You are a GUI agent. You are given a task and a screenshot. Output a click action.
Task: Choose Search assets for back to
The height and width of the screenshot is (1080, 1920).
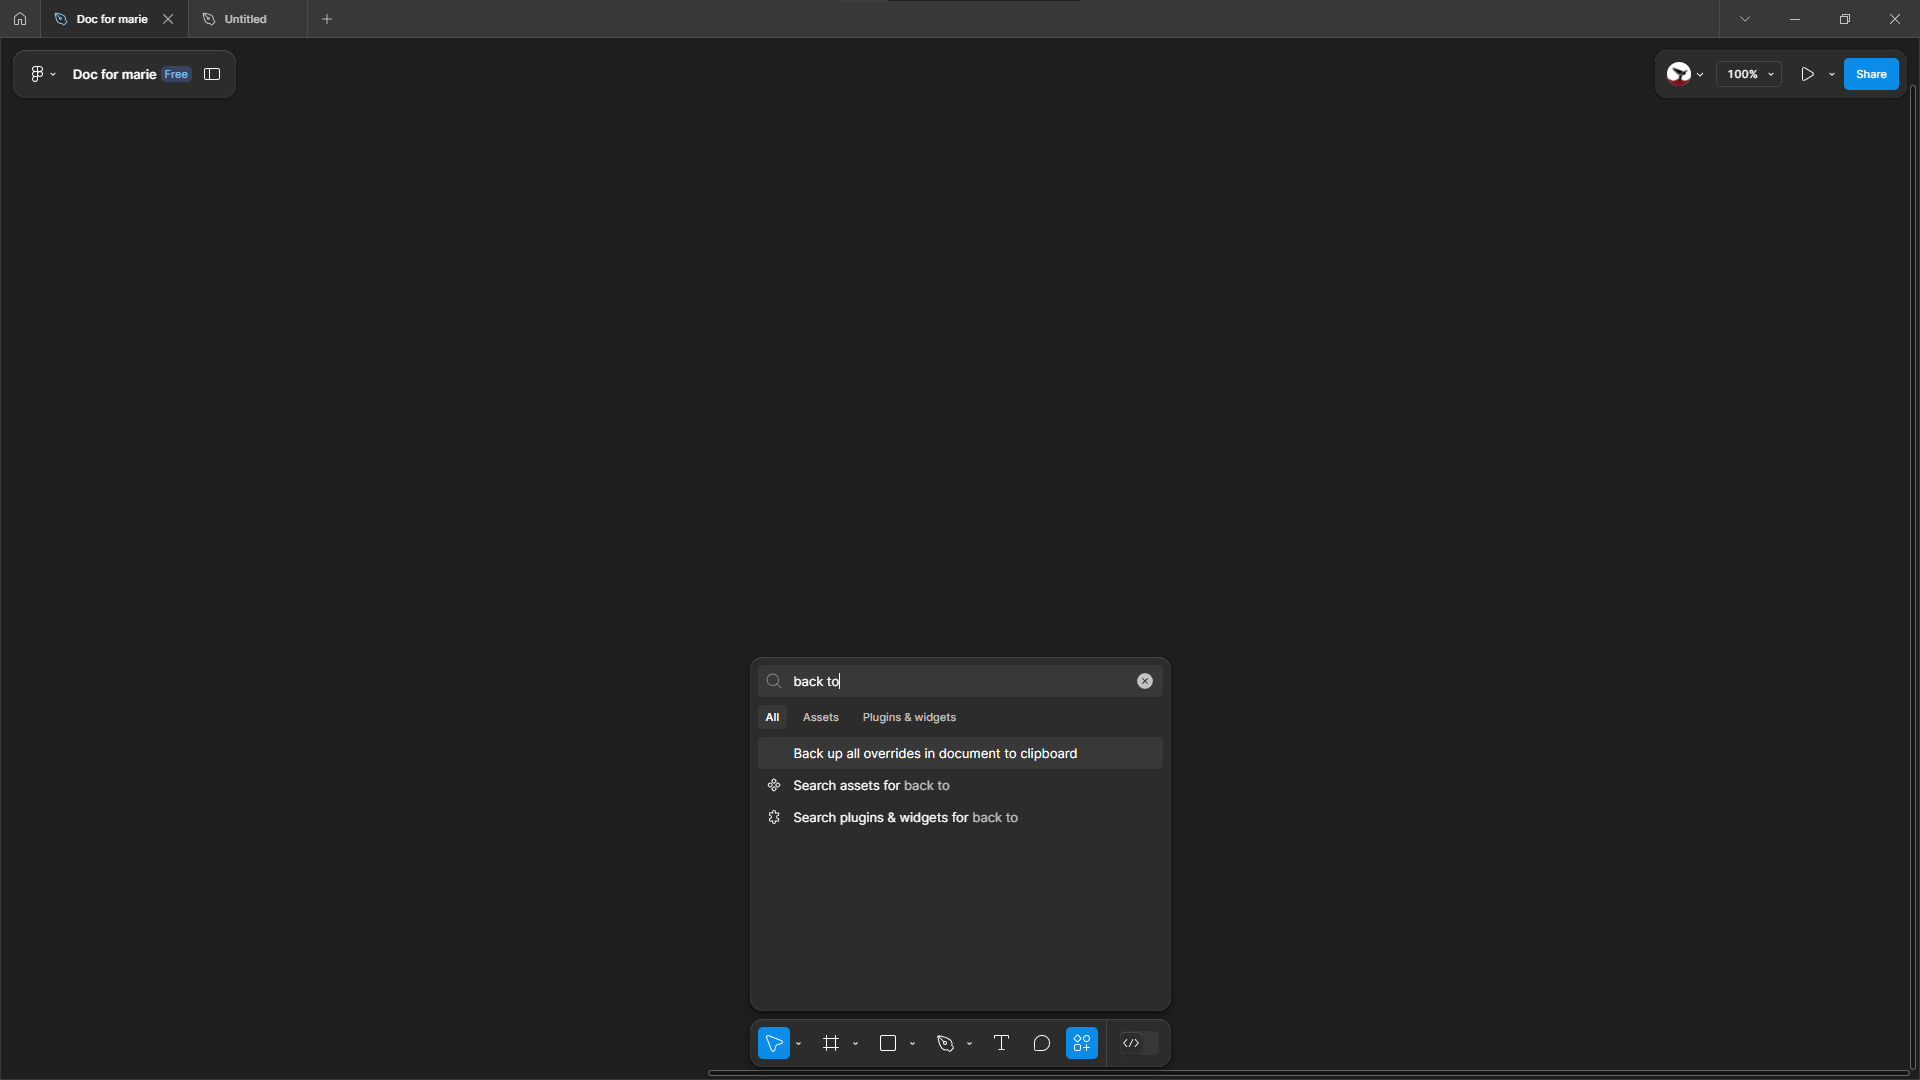[960, 785]
